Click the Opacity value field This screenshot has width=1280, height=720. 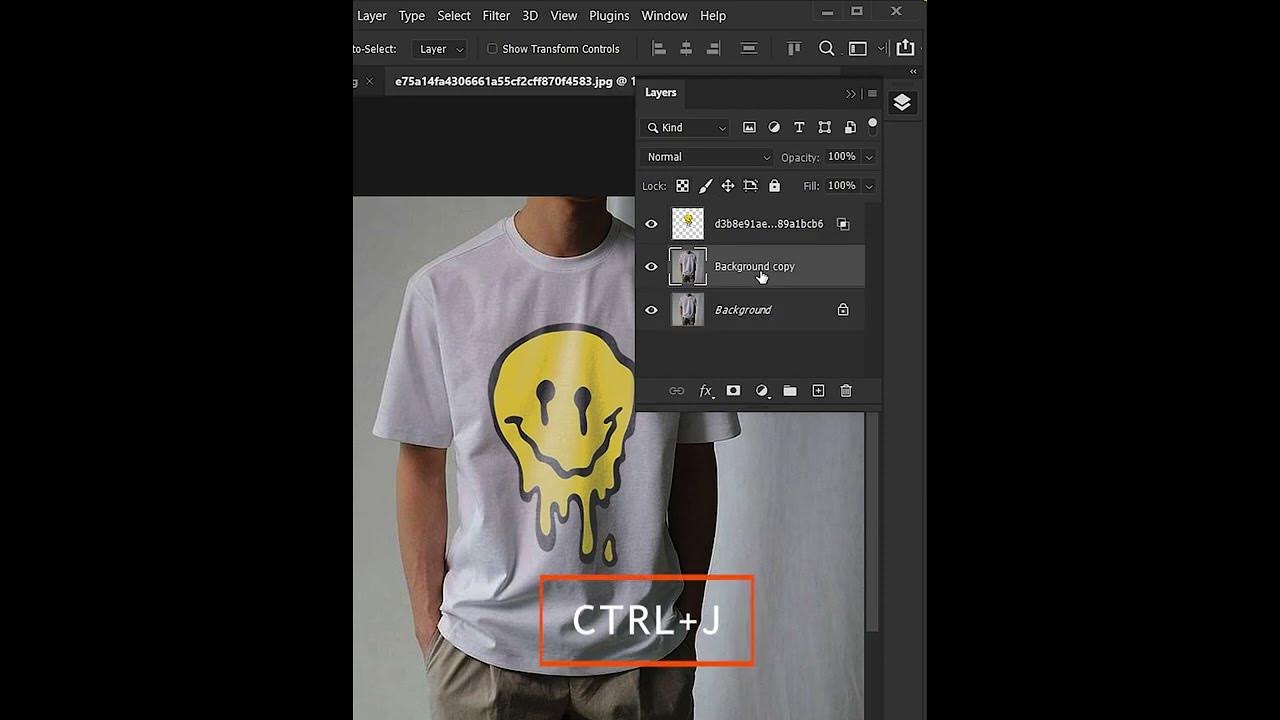[841, 157]
